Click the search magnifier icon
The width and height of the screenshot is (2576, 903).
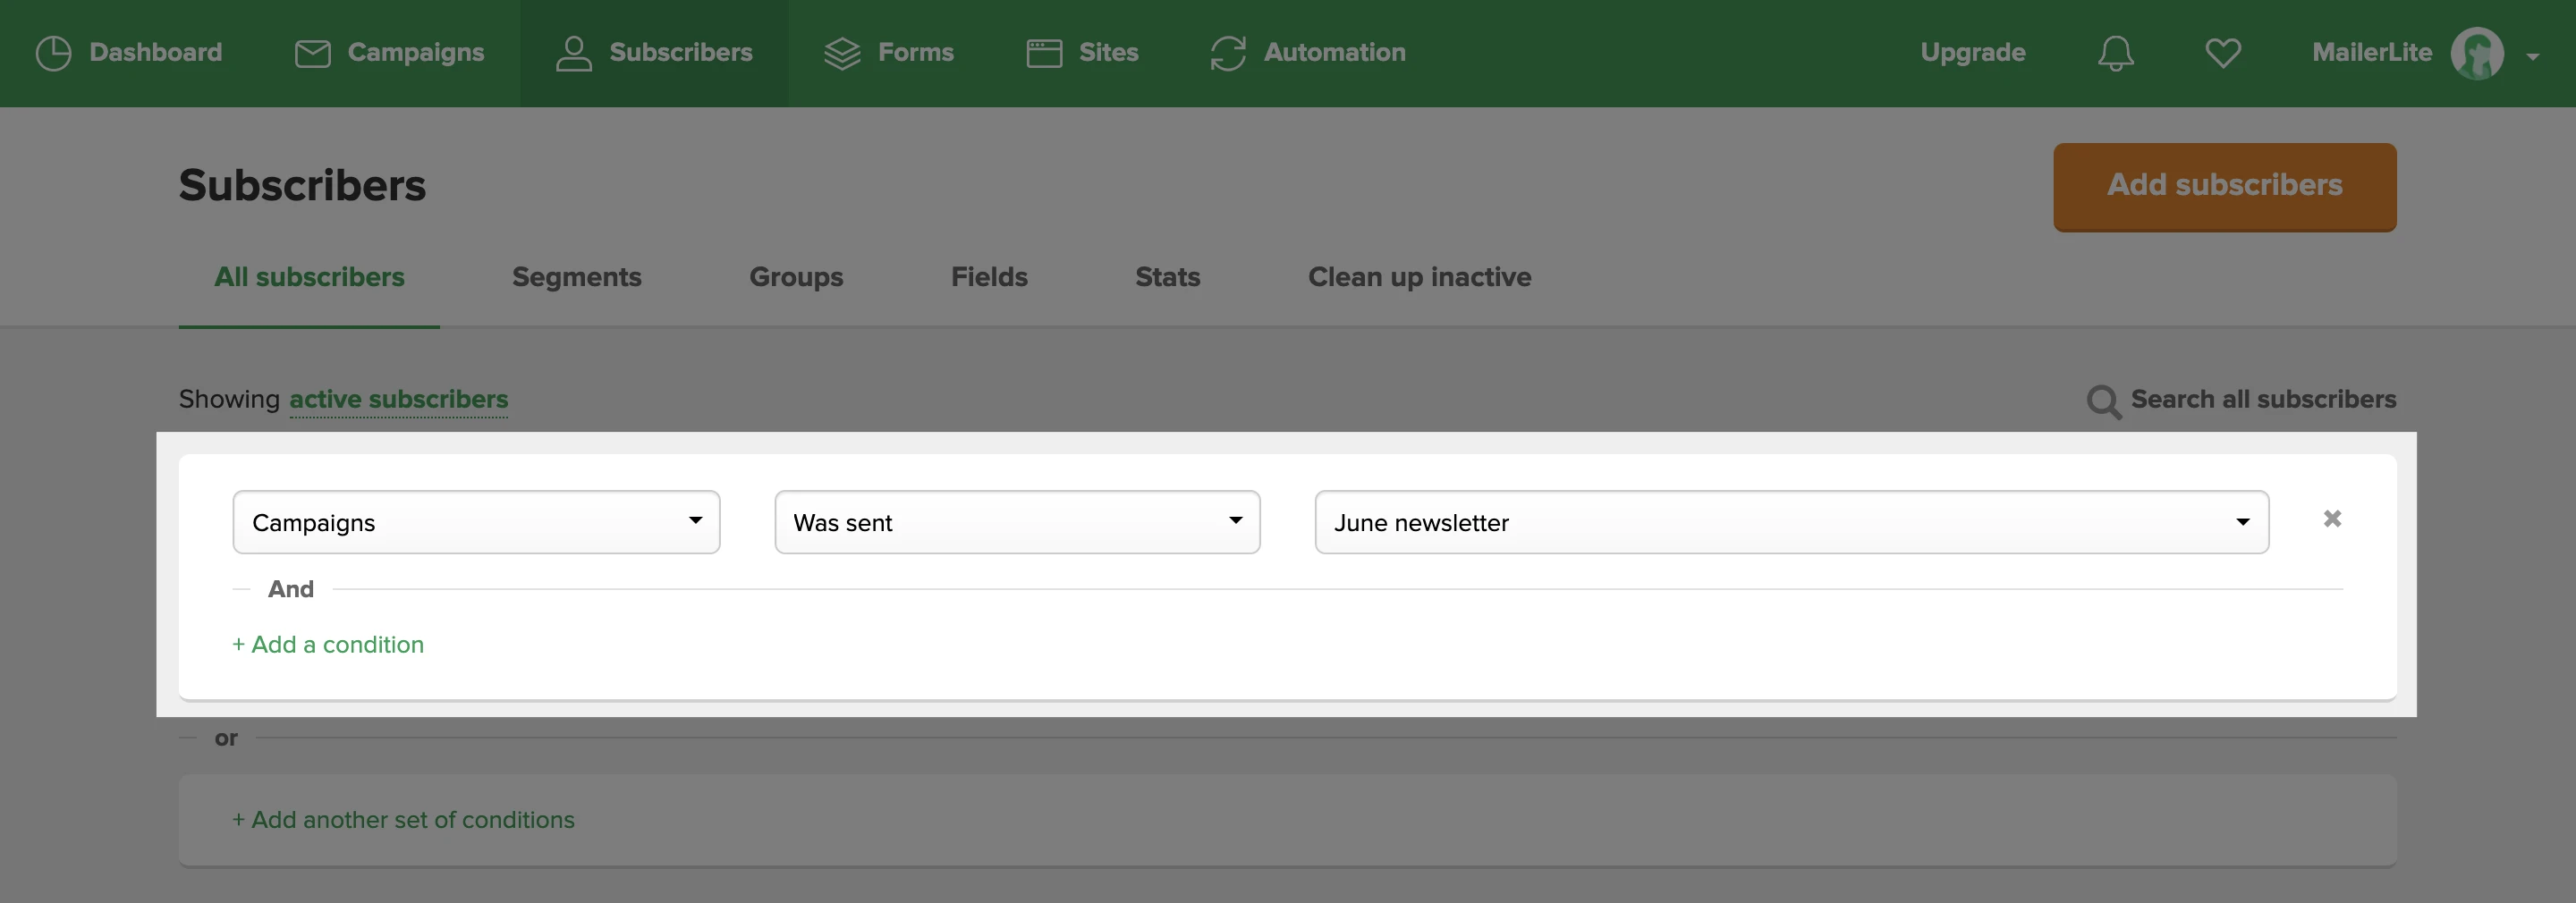(2103, 401)
